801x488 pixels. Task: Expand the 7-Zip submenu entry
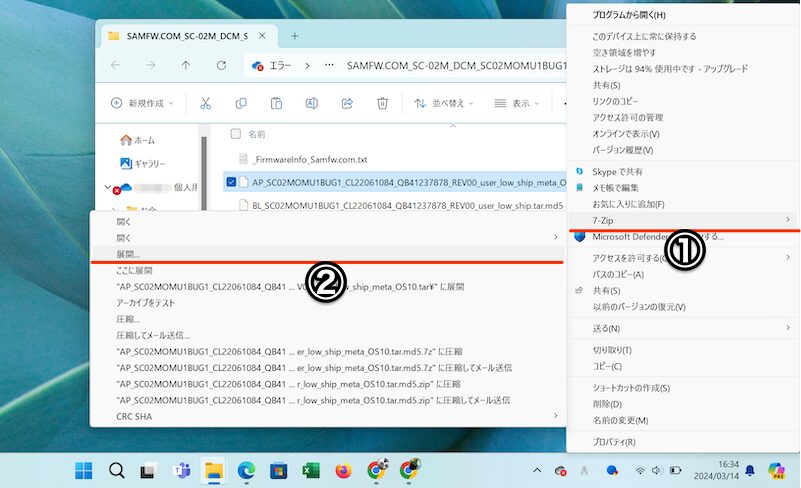(x=680, y=219)
